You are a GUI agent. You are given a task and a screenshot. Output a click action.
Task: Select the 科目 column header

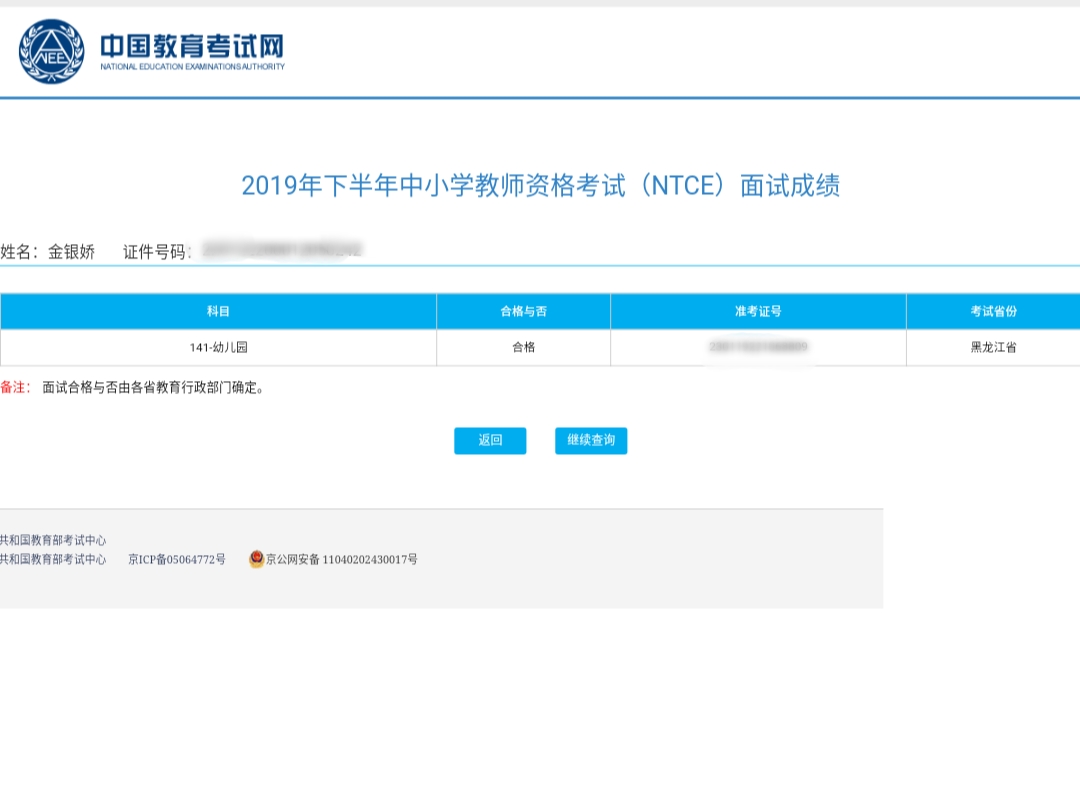coord(218,312)
